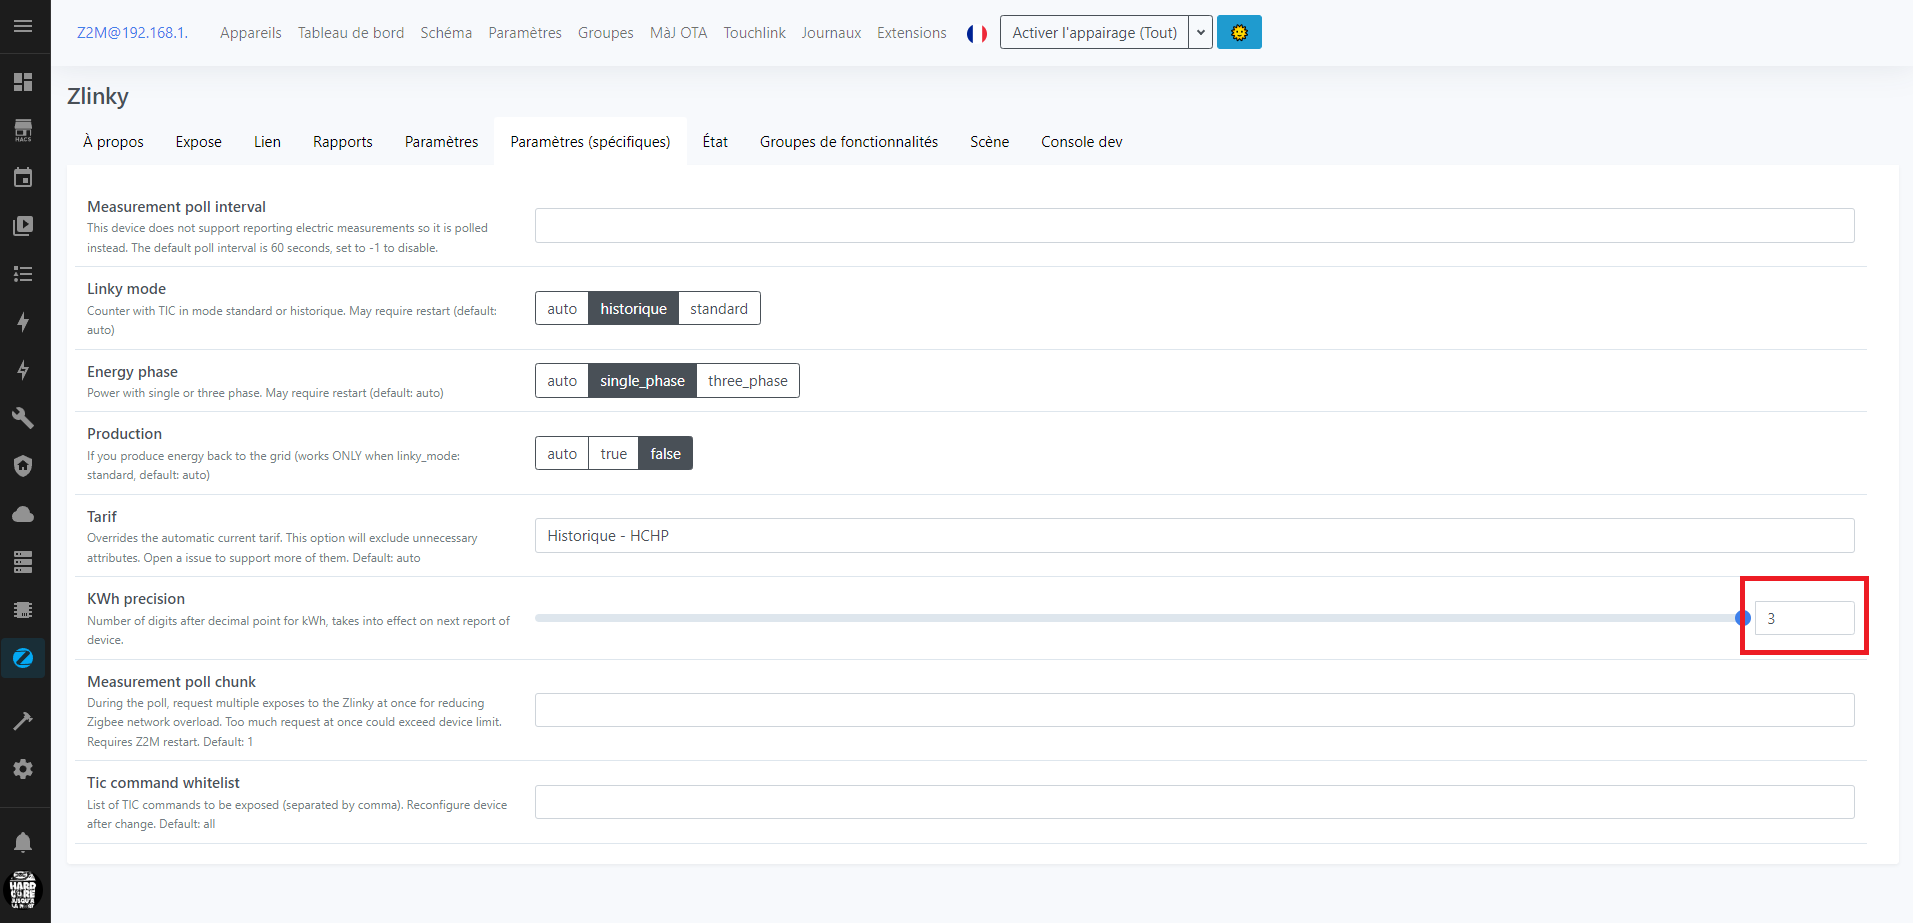1913x923 pixels.
Task: Switch to the État tab
Action: pos(715,142)
